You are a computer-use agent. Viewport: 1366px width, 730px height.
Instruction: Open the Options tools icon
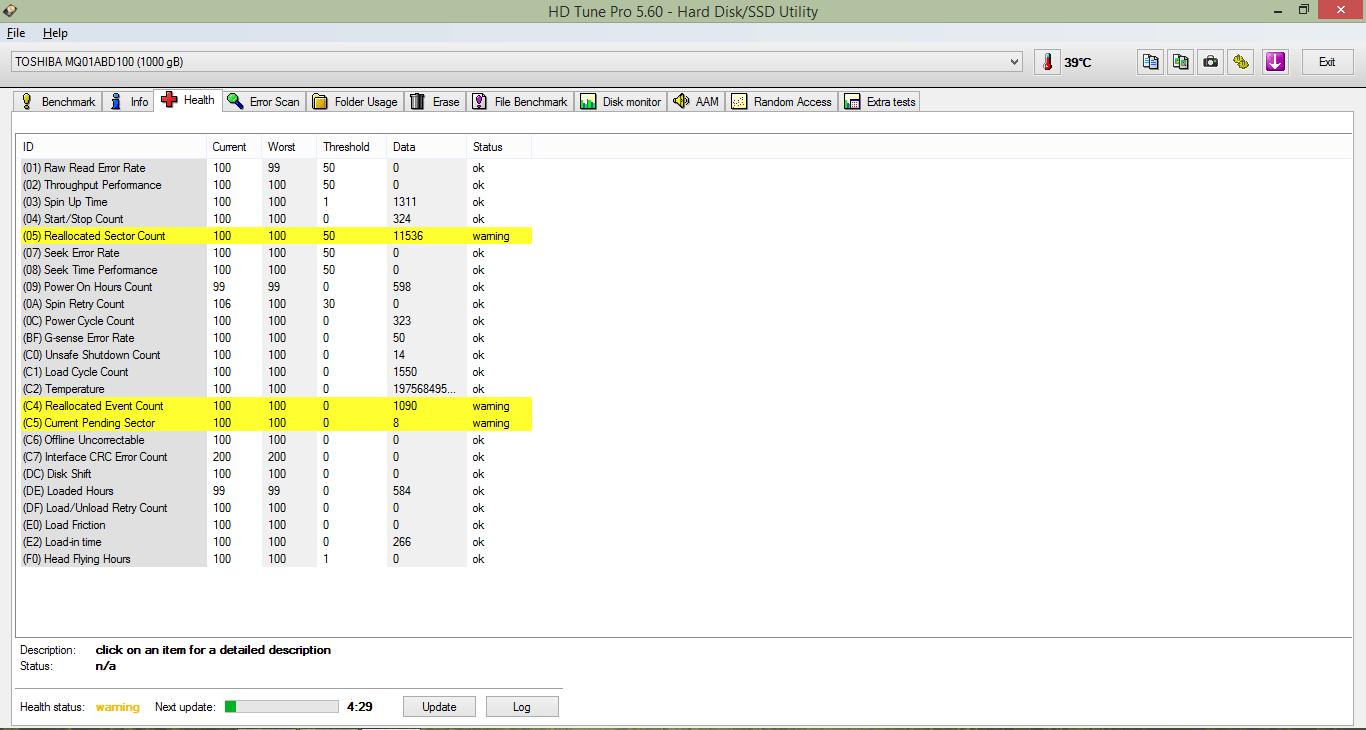coord(1241,62)
